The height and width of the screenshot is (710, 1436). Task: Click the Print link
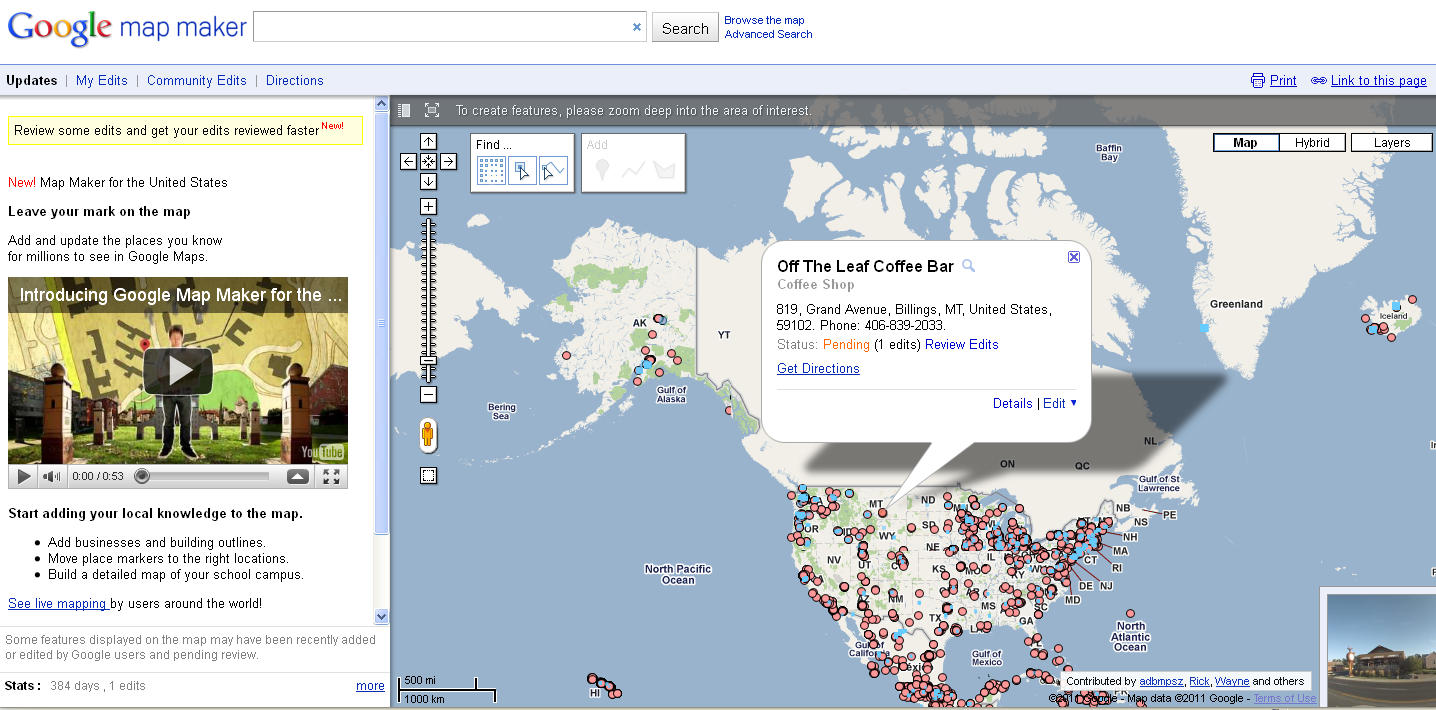point(1283,80)
